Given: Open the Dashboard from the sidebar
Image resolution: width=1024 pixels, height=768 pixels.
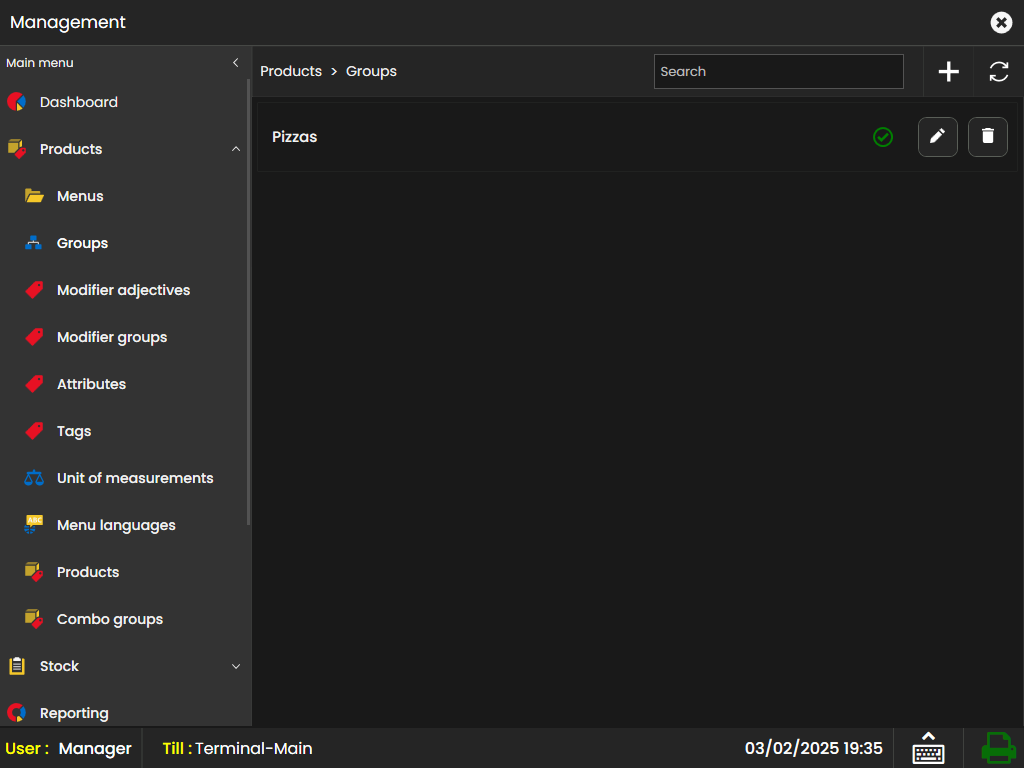Looking at the screenshot, I should coord(78,102).
